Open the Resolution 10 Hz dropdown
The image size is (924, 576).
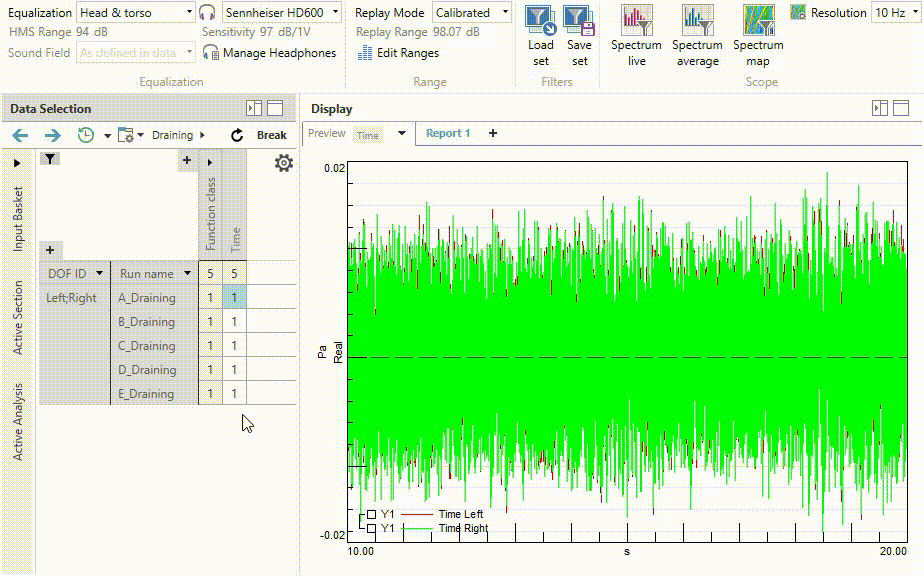[896, 12]
